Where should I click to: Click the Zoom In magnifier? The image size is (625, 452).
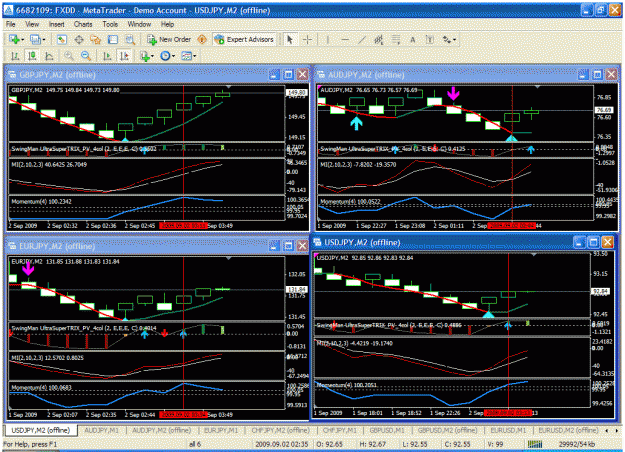69,56
